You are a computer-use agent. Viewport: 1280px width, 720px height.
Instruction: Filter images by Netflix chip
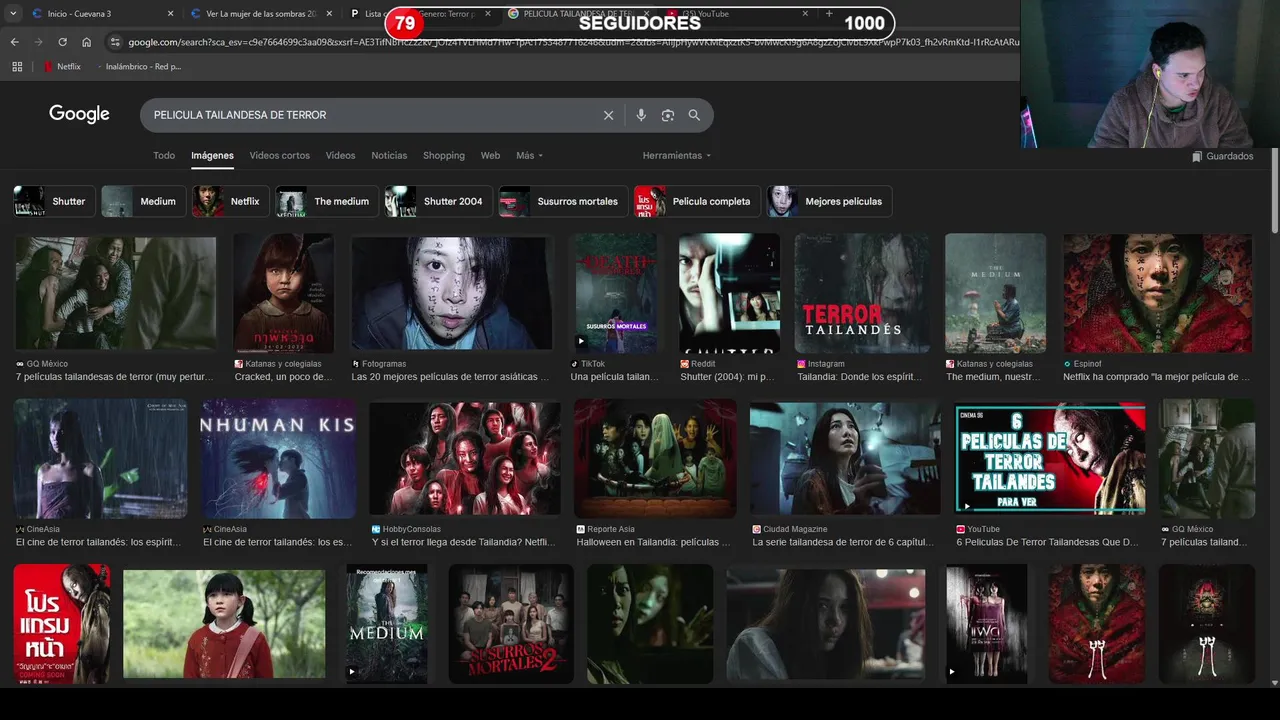click(230, 201)
